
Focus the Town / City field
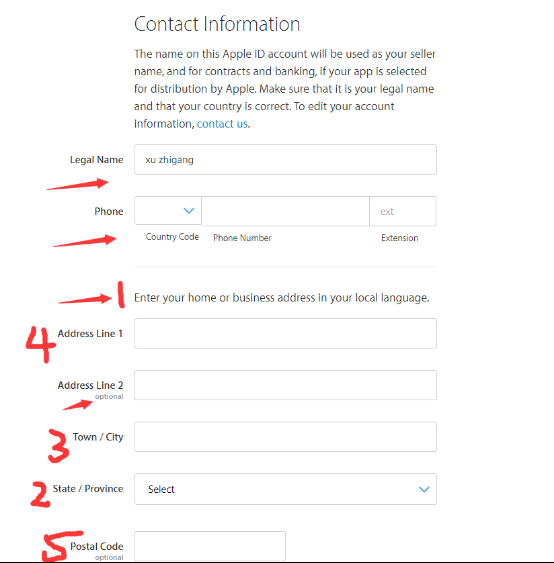coord(285,437)
